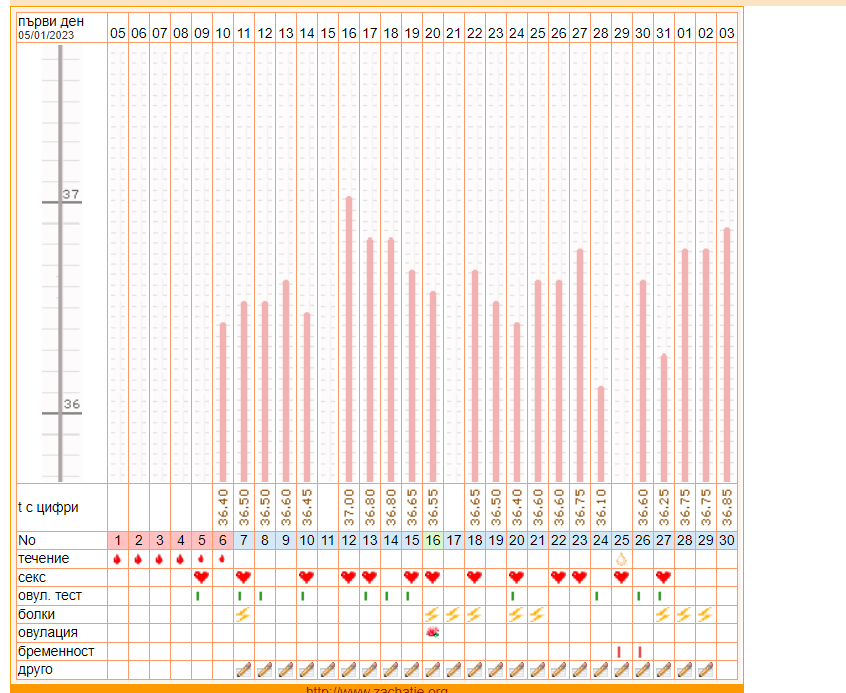846x693 pixels.
Task: Click the ovulation flower icon on day 16
Action: coord(432,632)
